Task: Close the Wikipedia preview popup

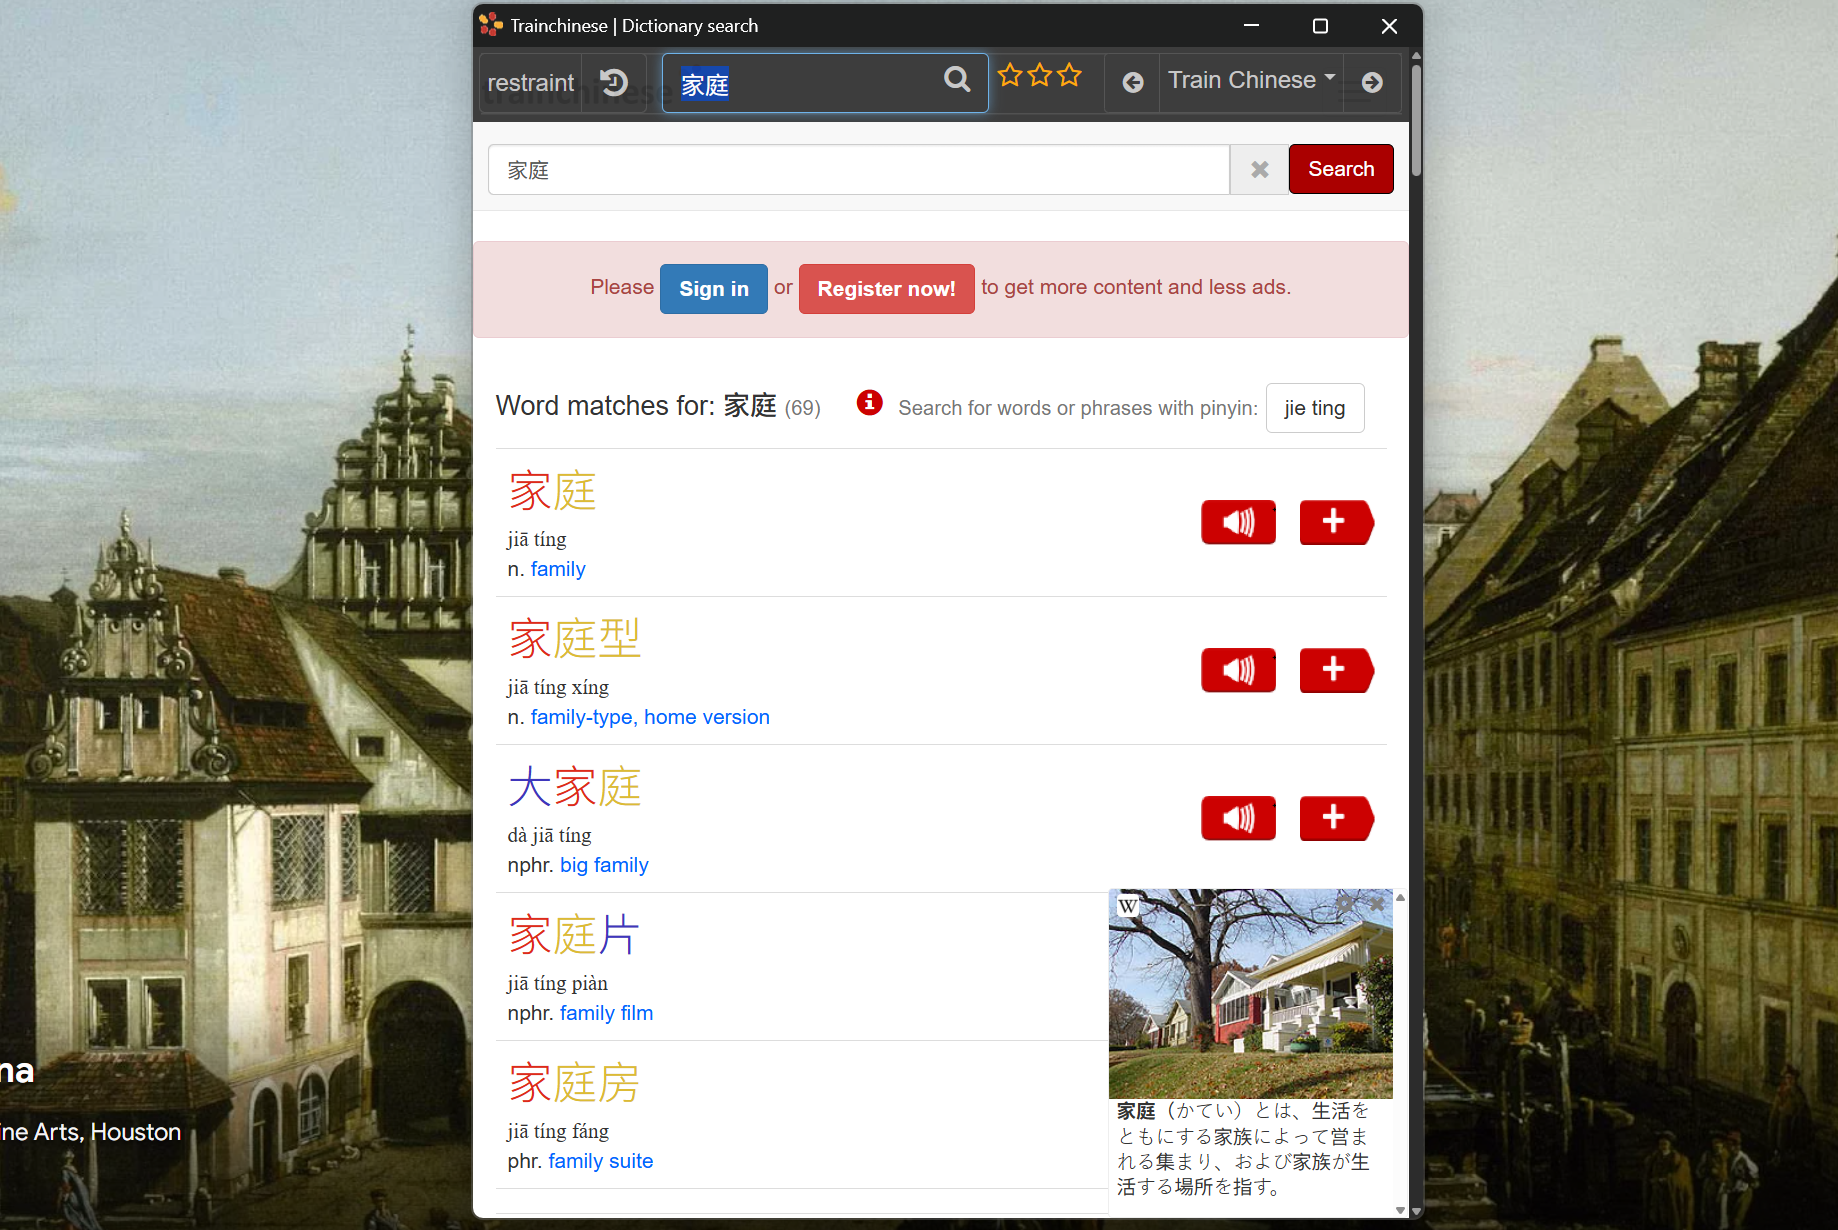Action: (x=1377, y=904)
